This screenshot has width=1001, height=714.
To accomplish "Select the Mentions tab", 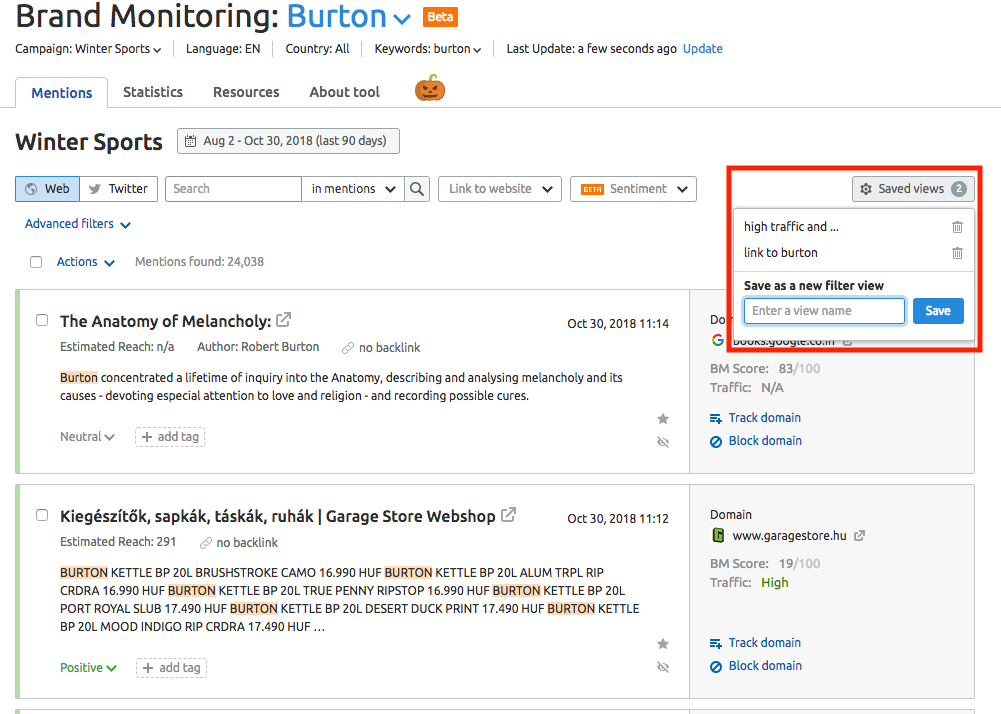I will coord(62,93).
